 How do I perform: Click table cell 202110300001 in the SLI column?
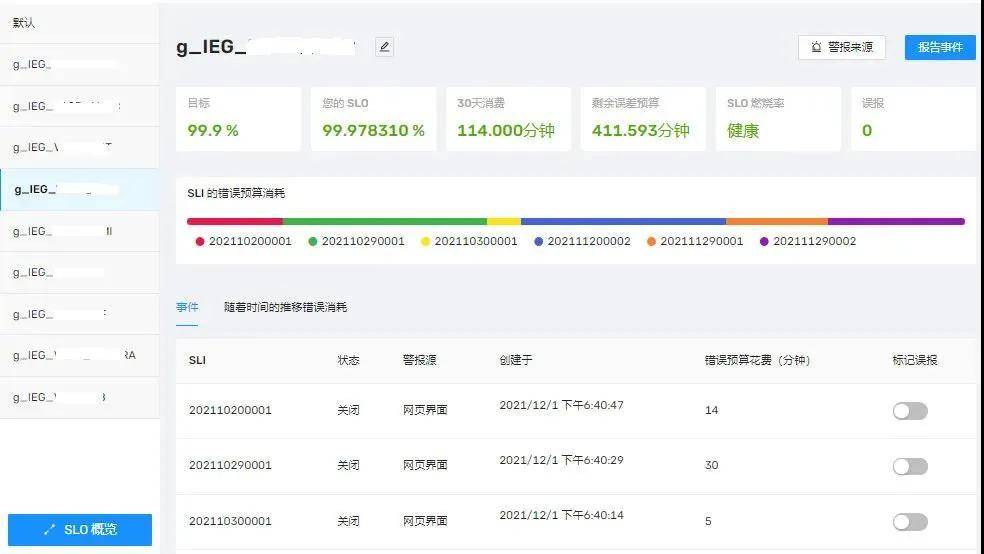coord(230,521)
